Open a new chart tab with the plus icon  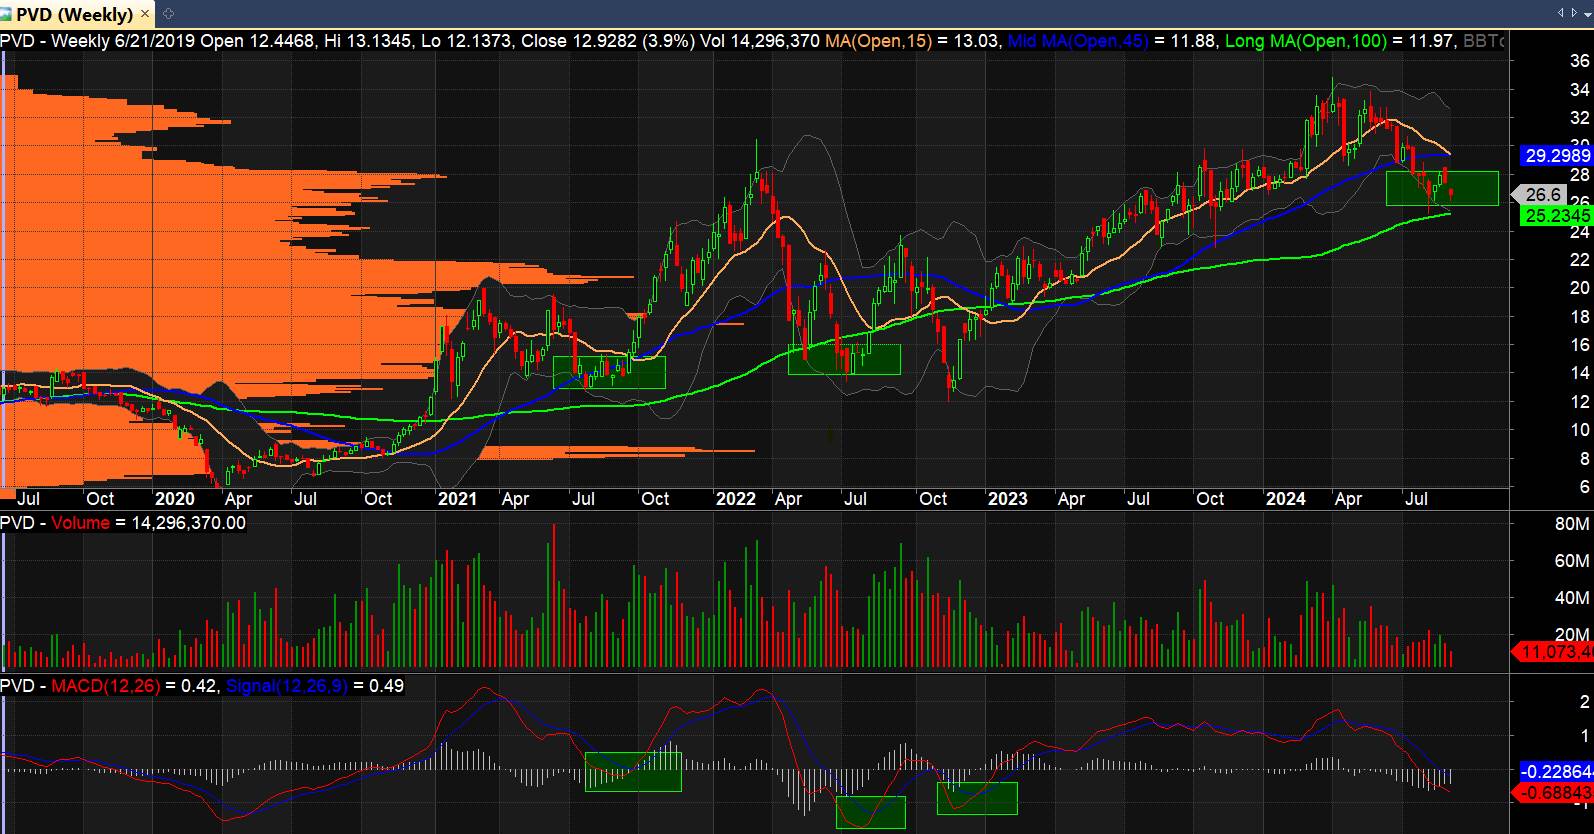tap(167, 14)
